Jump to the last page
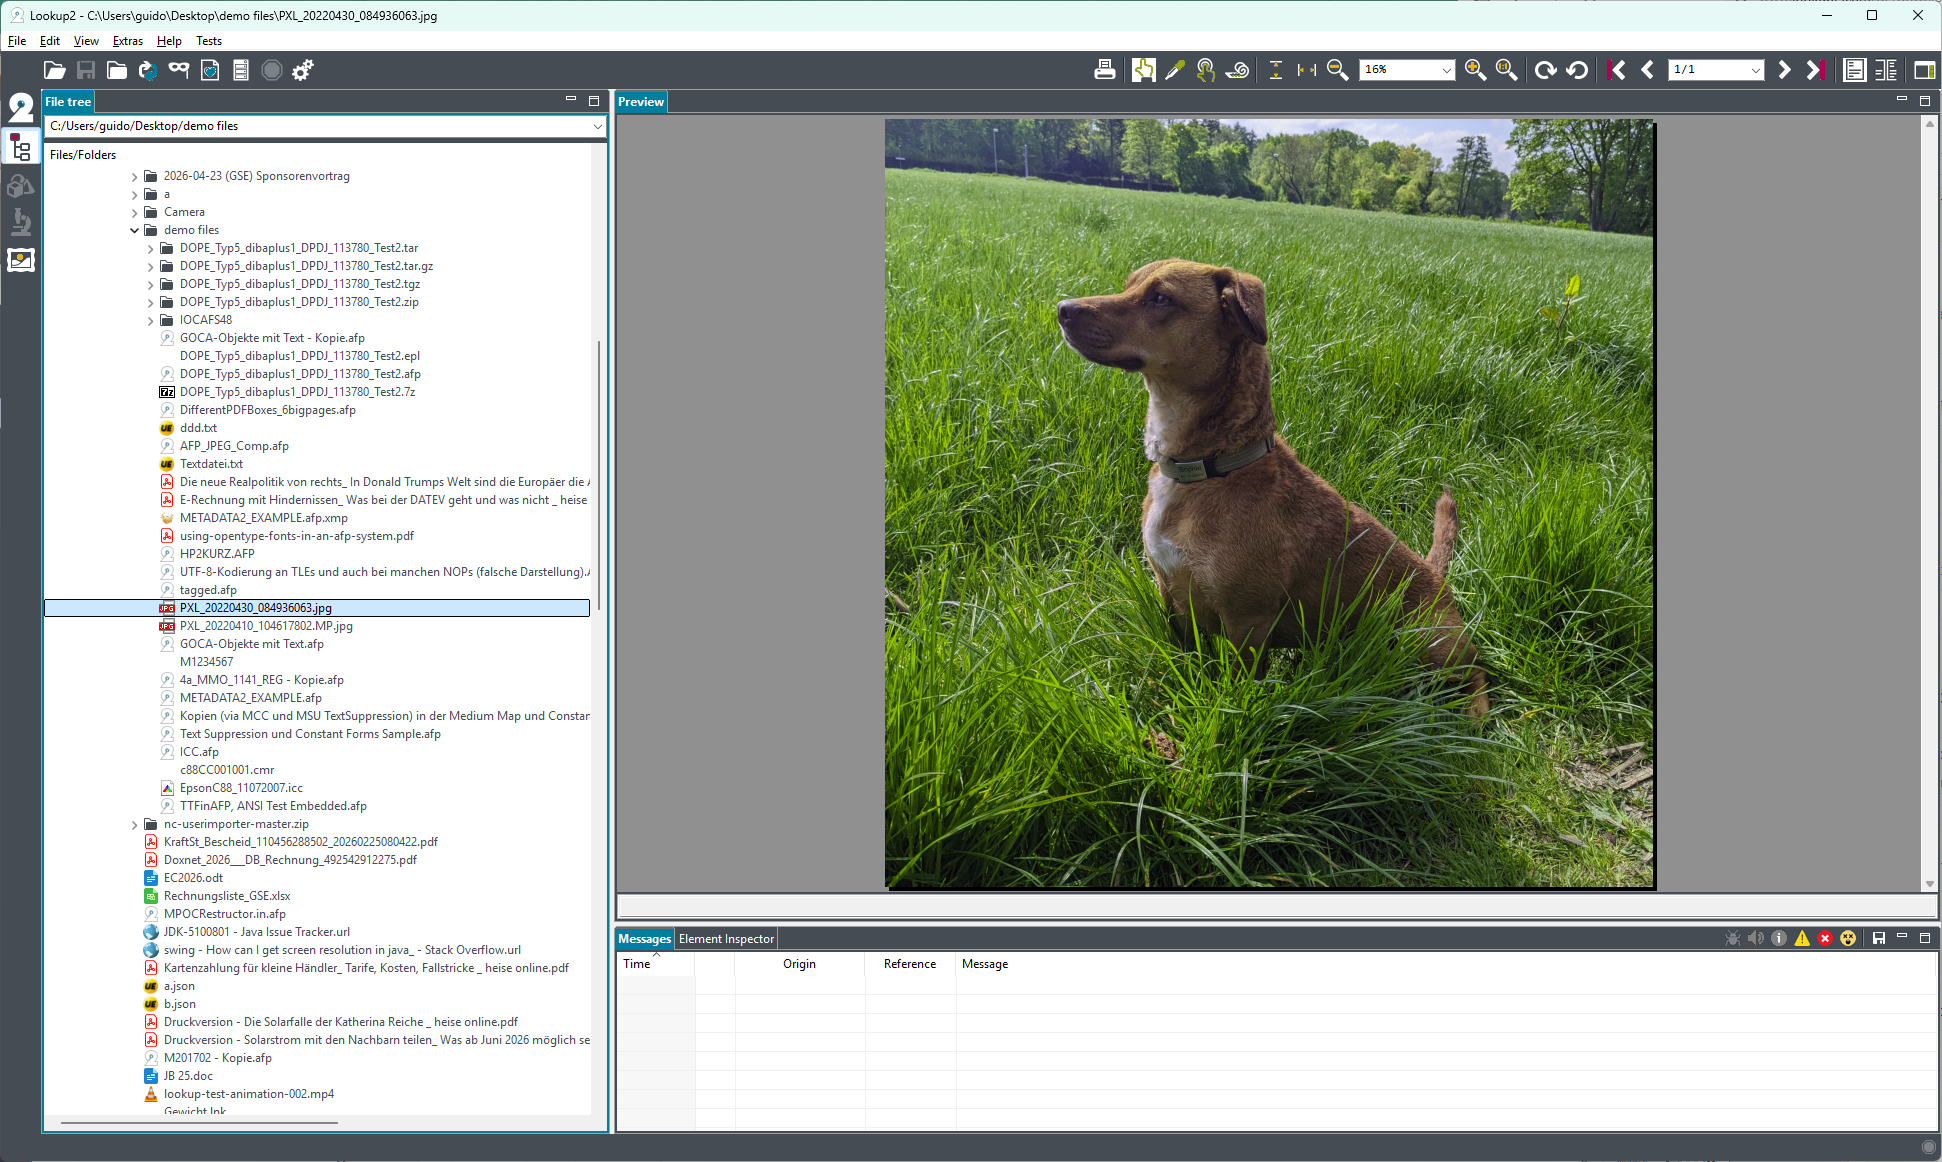This screenshot has height=1162, width=1942. pos(1815,70)
